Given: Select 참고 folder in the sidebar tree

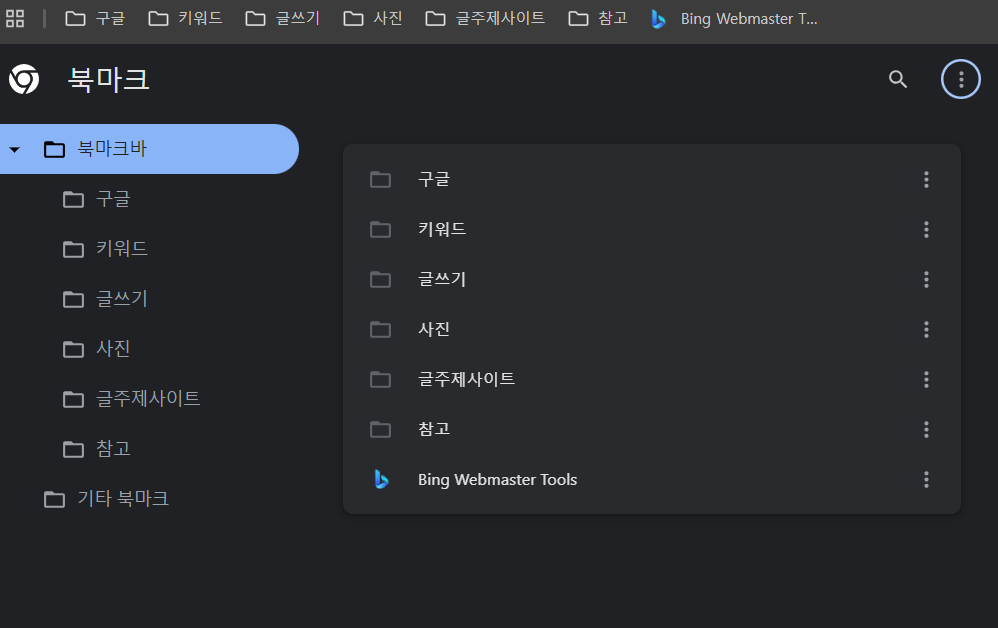Looking at the screenshot, I should click(x=97, y=449).
